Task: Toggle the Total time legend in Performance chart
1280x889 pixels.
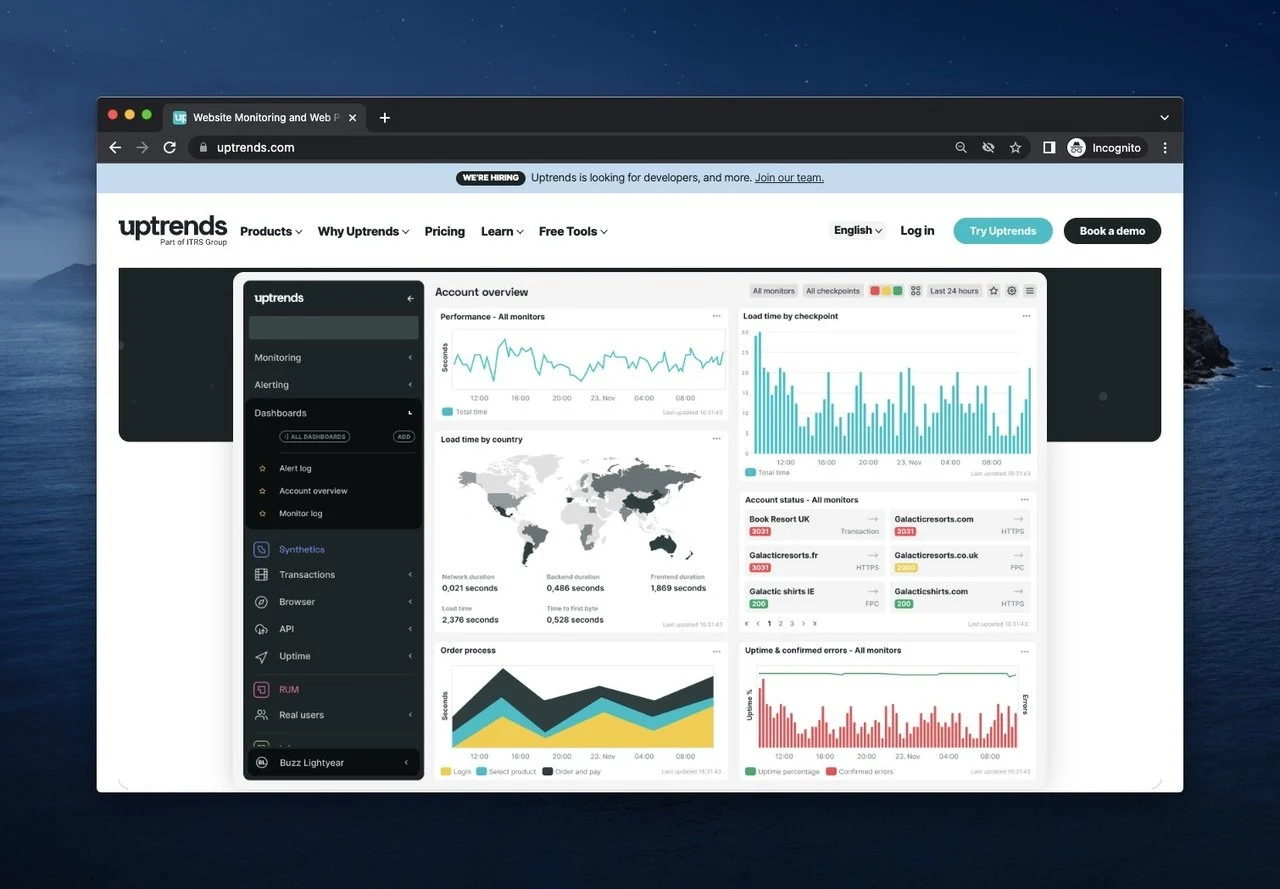Action: click(x=465, y=412)
